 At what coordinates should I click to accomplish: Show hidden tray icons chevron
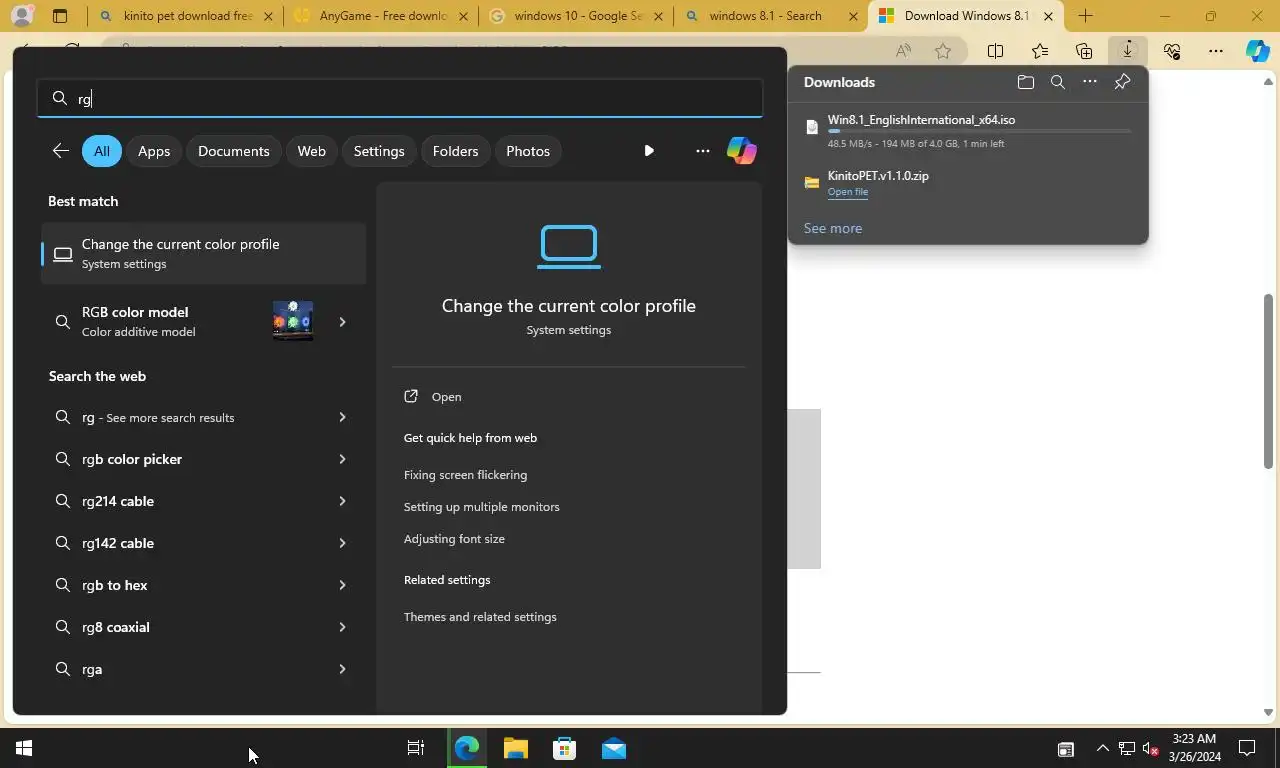[x=1102, y=749]
